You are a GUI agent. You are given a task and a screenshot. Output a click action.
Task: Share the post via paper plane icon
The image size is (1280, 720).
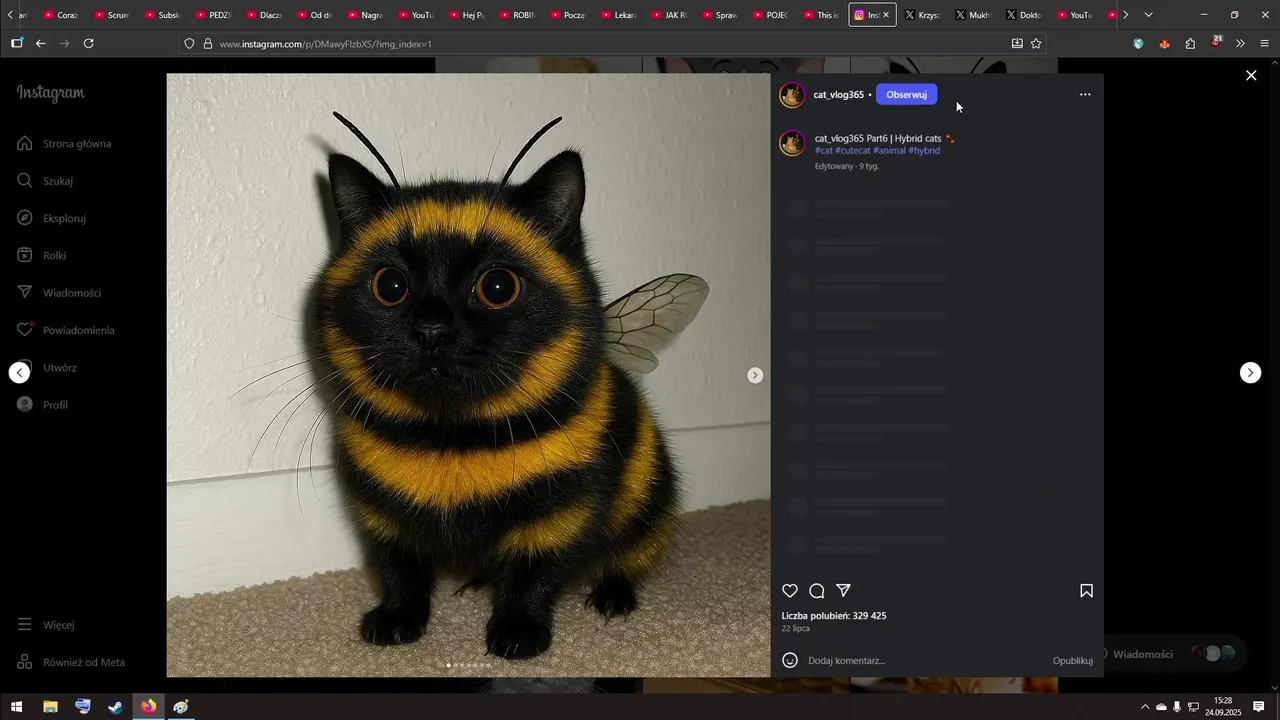point(843,591)
